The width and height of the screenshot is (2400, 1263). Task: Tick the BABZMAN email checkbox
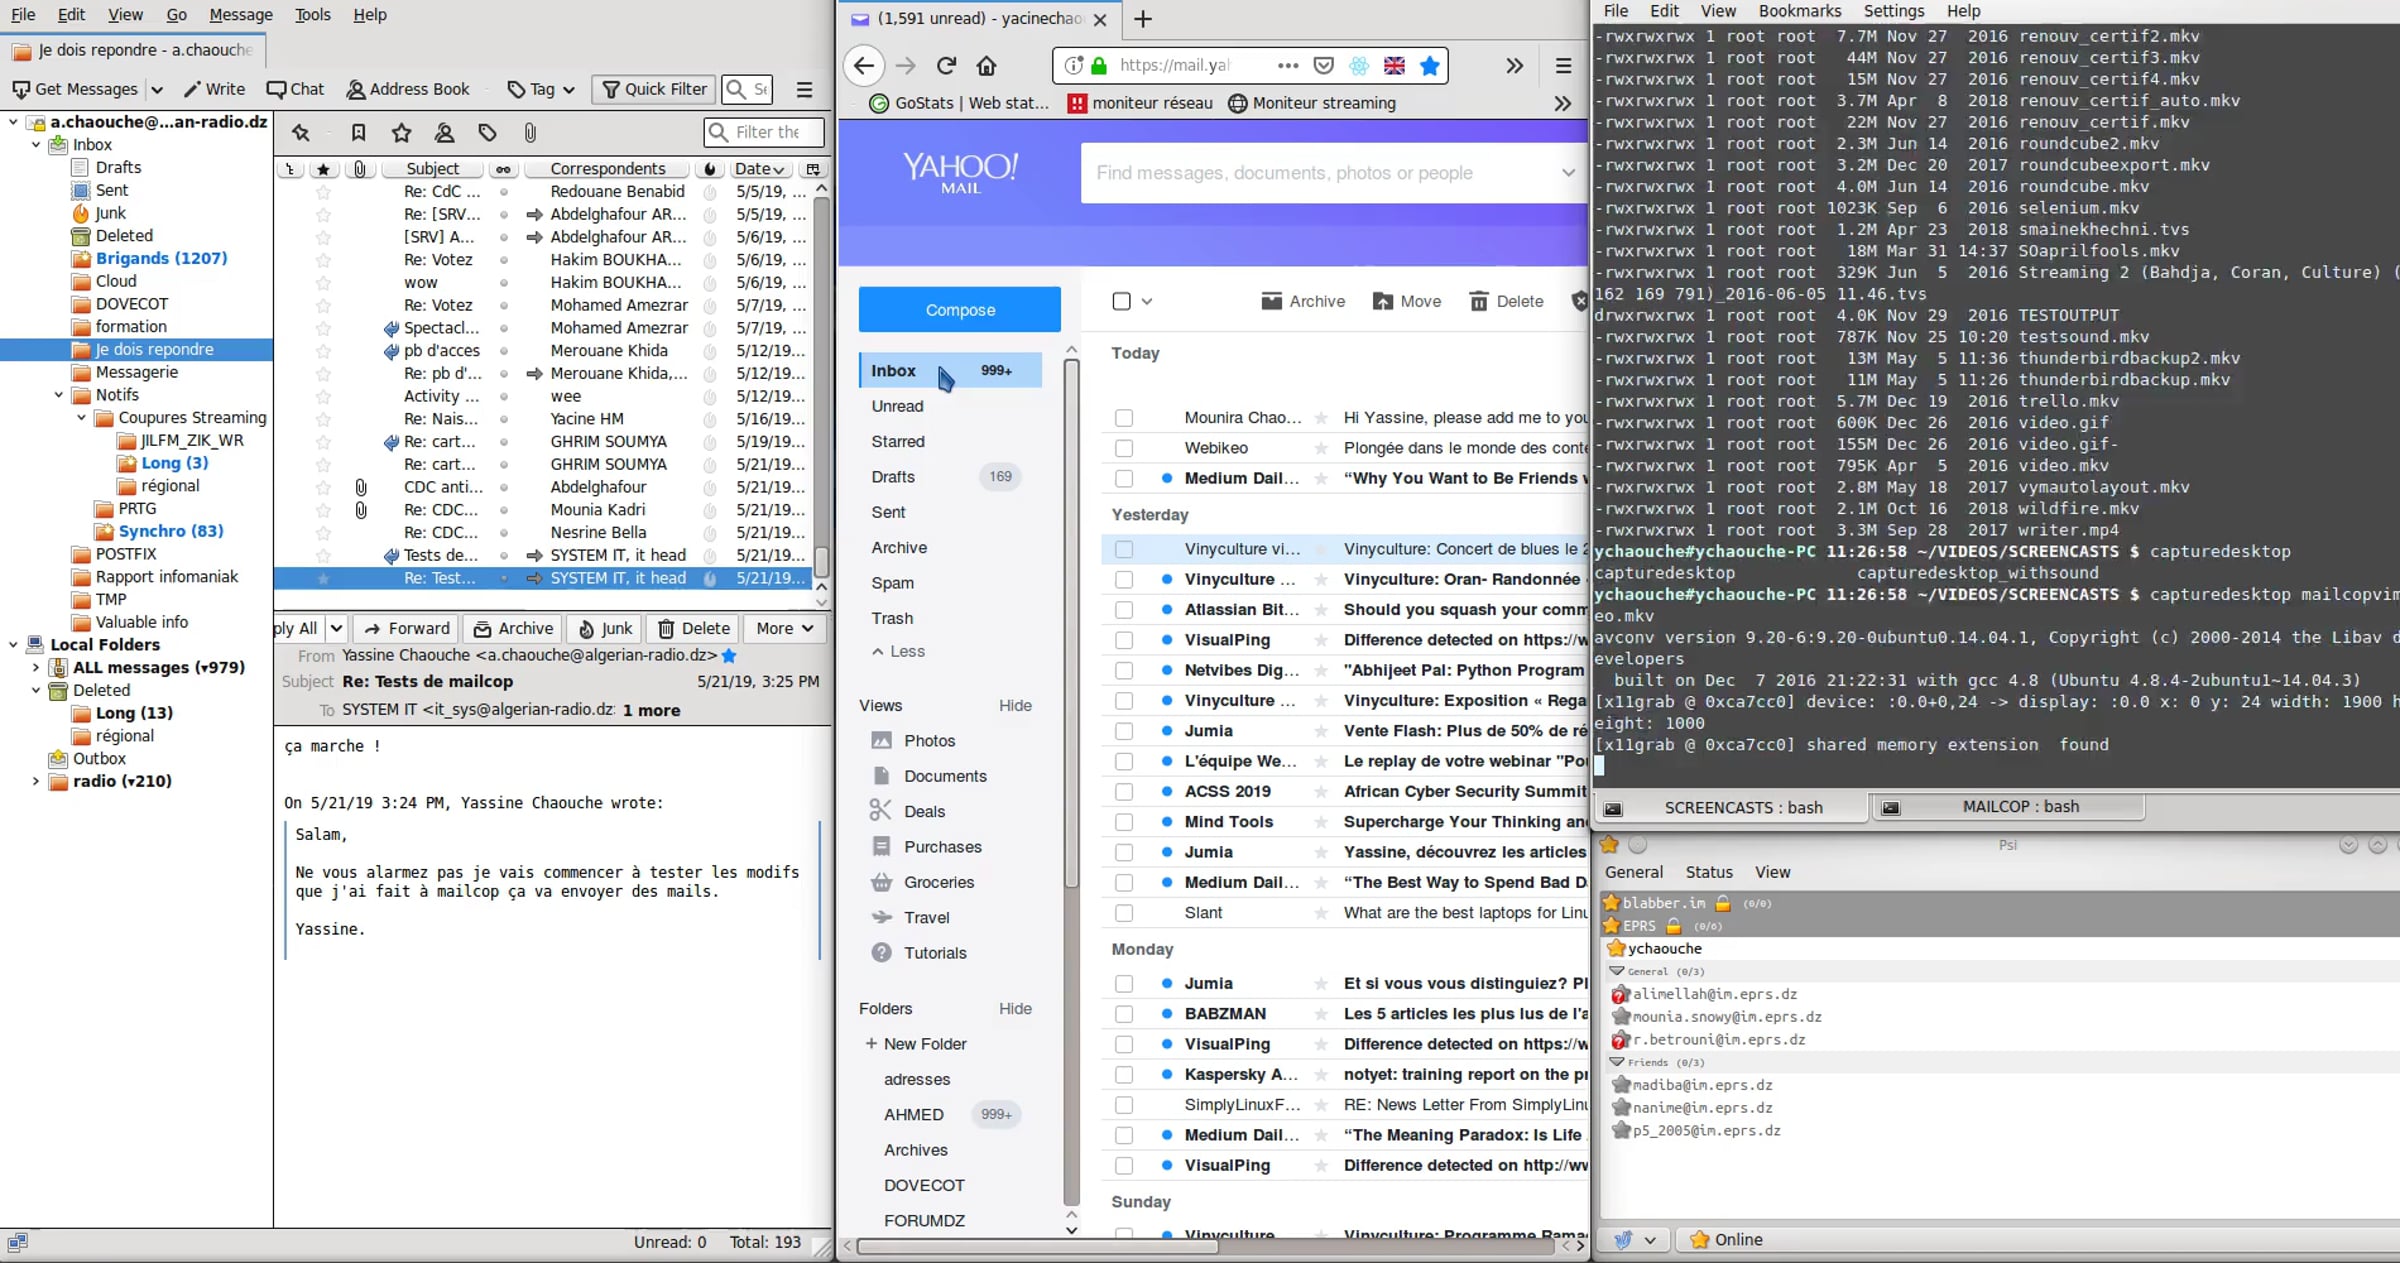(x=1124, y=1013)
